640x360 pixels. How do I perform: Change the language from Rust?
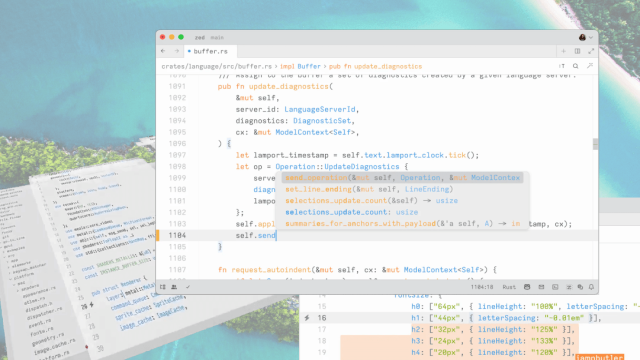[x=509, y=287]
